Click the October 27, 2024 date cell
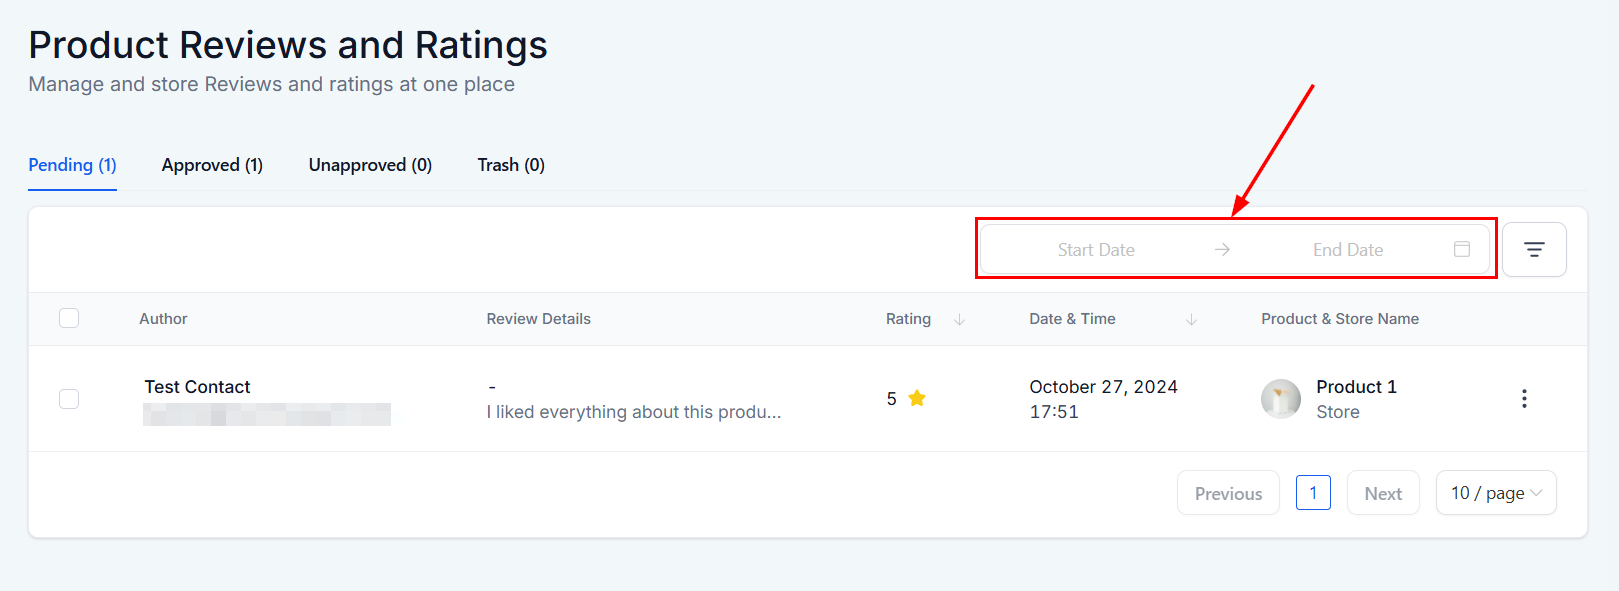The height and width of the screenshot is (591, 1619). 1104,387
